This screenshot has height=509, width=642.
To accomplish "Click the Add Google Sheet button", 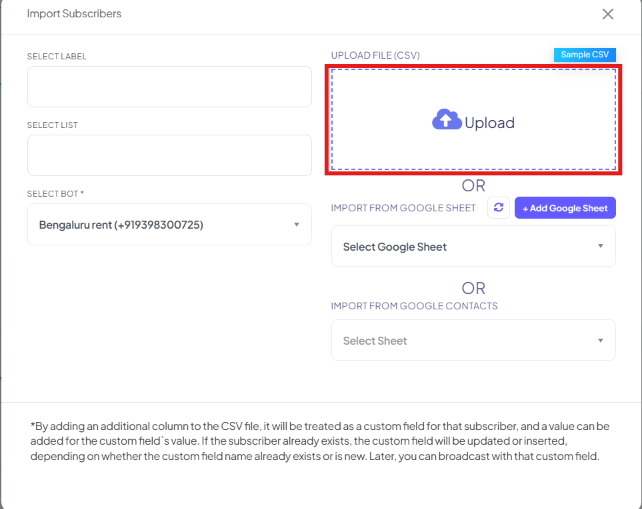I will pyautogui.click(x=565, y=208).
